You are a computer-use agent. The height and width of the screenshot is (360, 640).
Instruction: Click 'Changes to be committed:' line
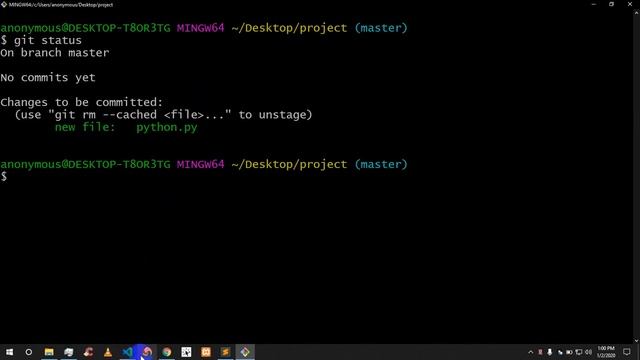click(82, 102)
